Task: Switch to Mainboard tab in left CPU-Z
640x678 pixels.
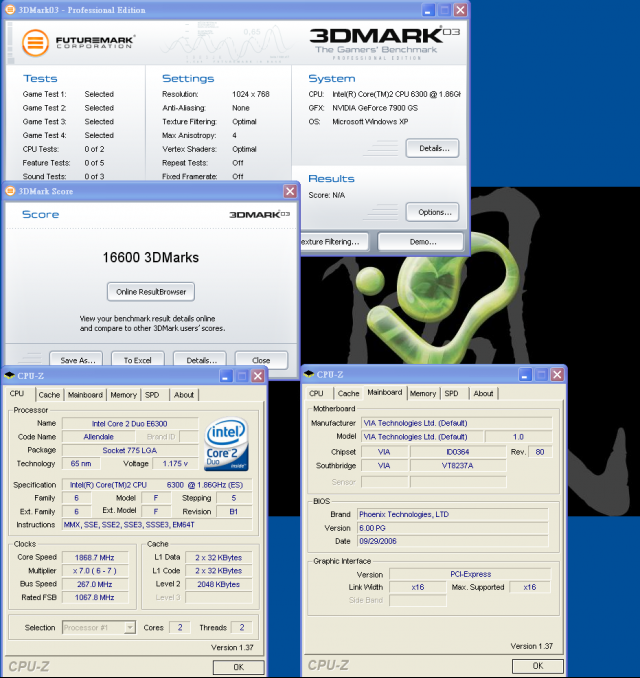Action: click(85, 395)
